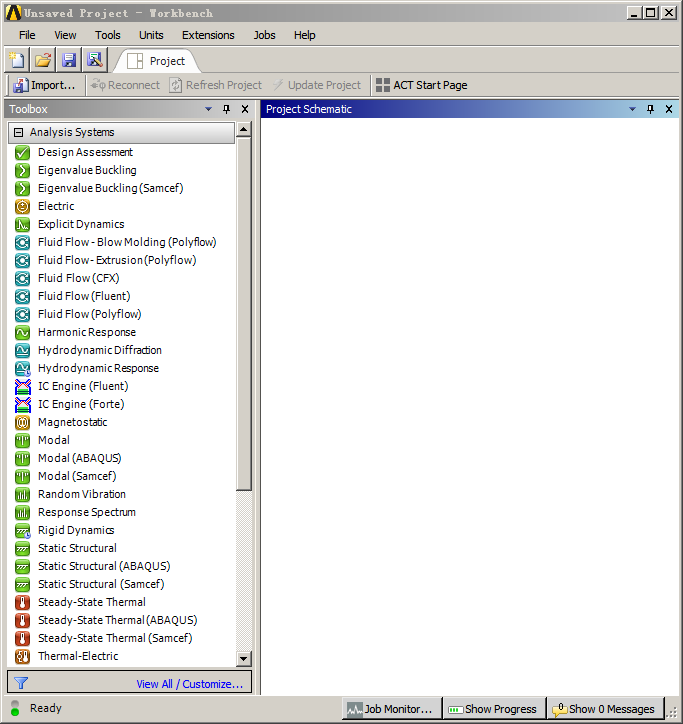Image resolution: width=683 pixels, height=724 pixels.
Task: Click the Modal system icon
Action: click(22, 440)
